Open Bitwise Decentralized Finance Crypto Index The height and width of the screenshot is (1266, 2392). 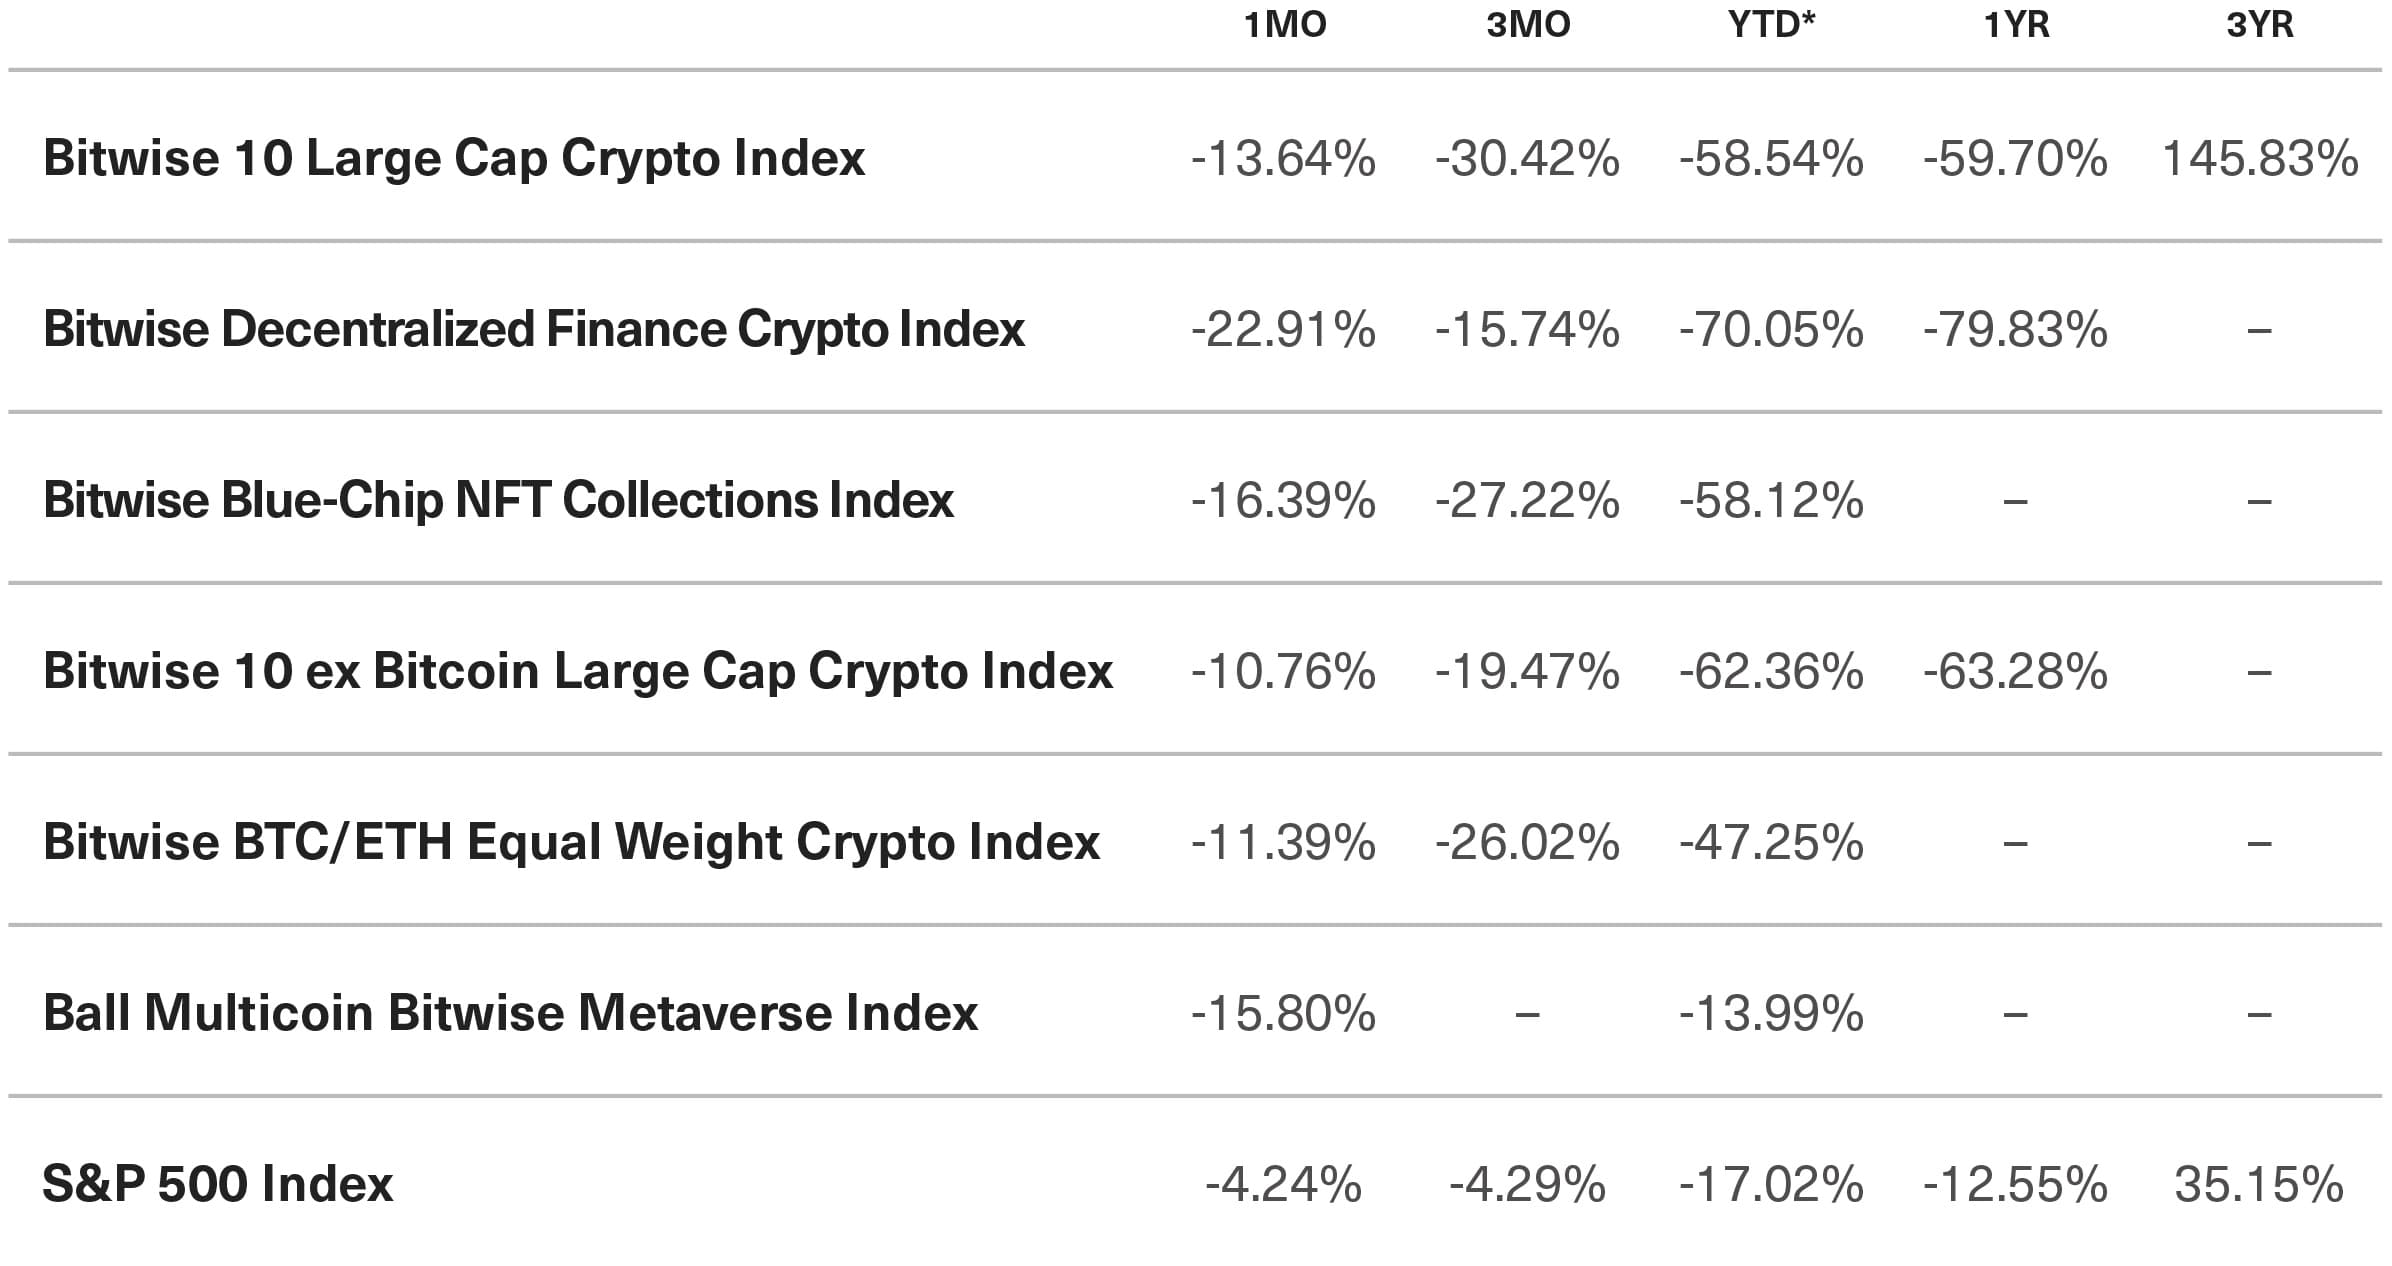click(x=534, y=329)
